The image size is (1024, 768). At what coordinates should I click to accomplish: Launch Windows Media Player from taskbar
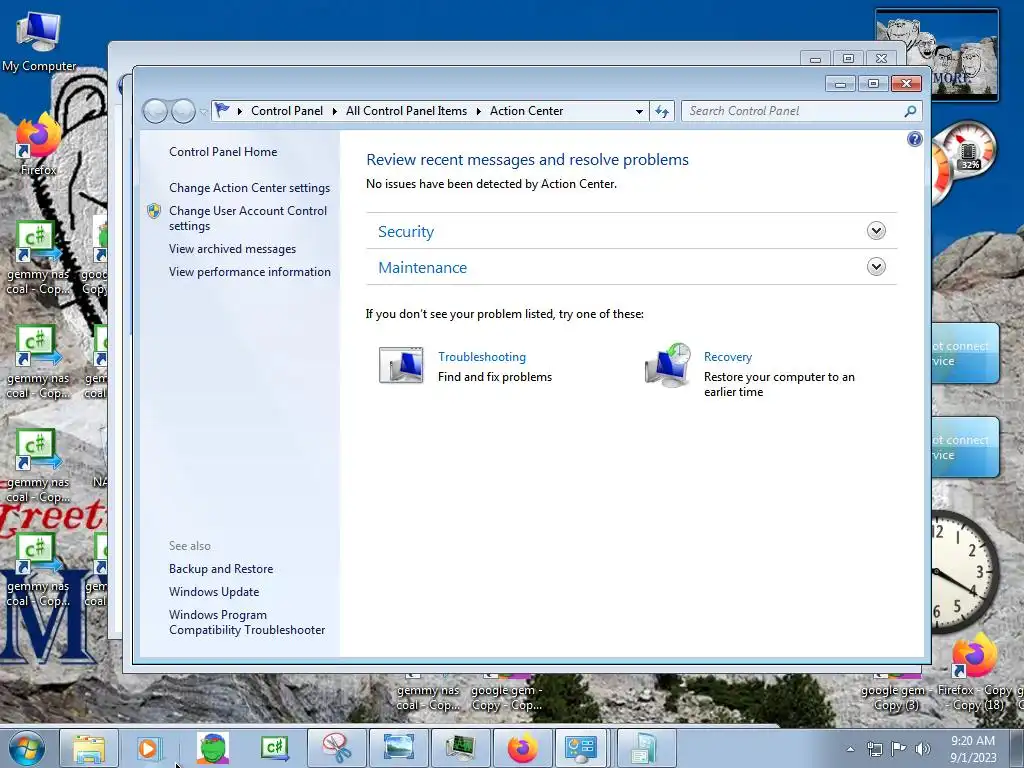148,748
